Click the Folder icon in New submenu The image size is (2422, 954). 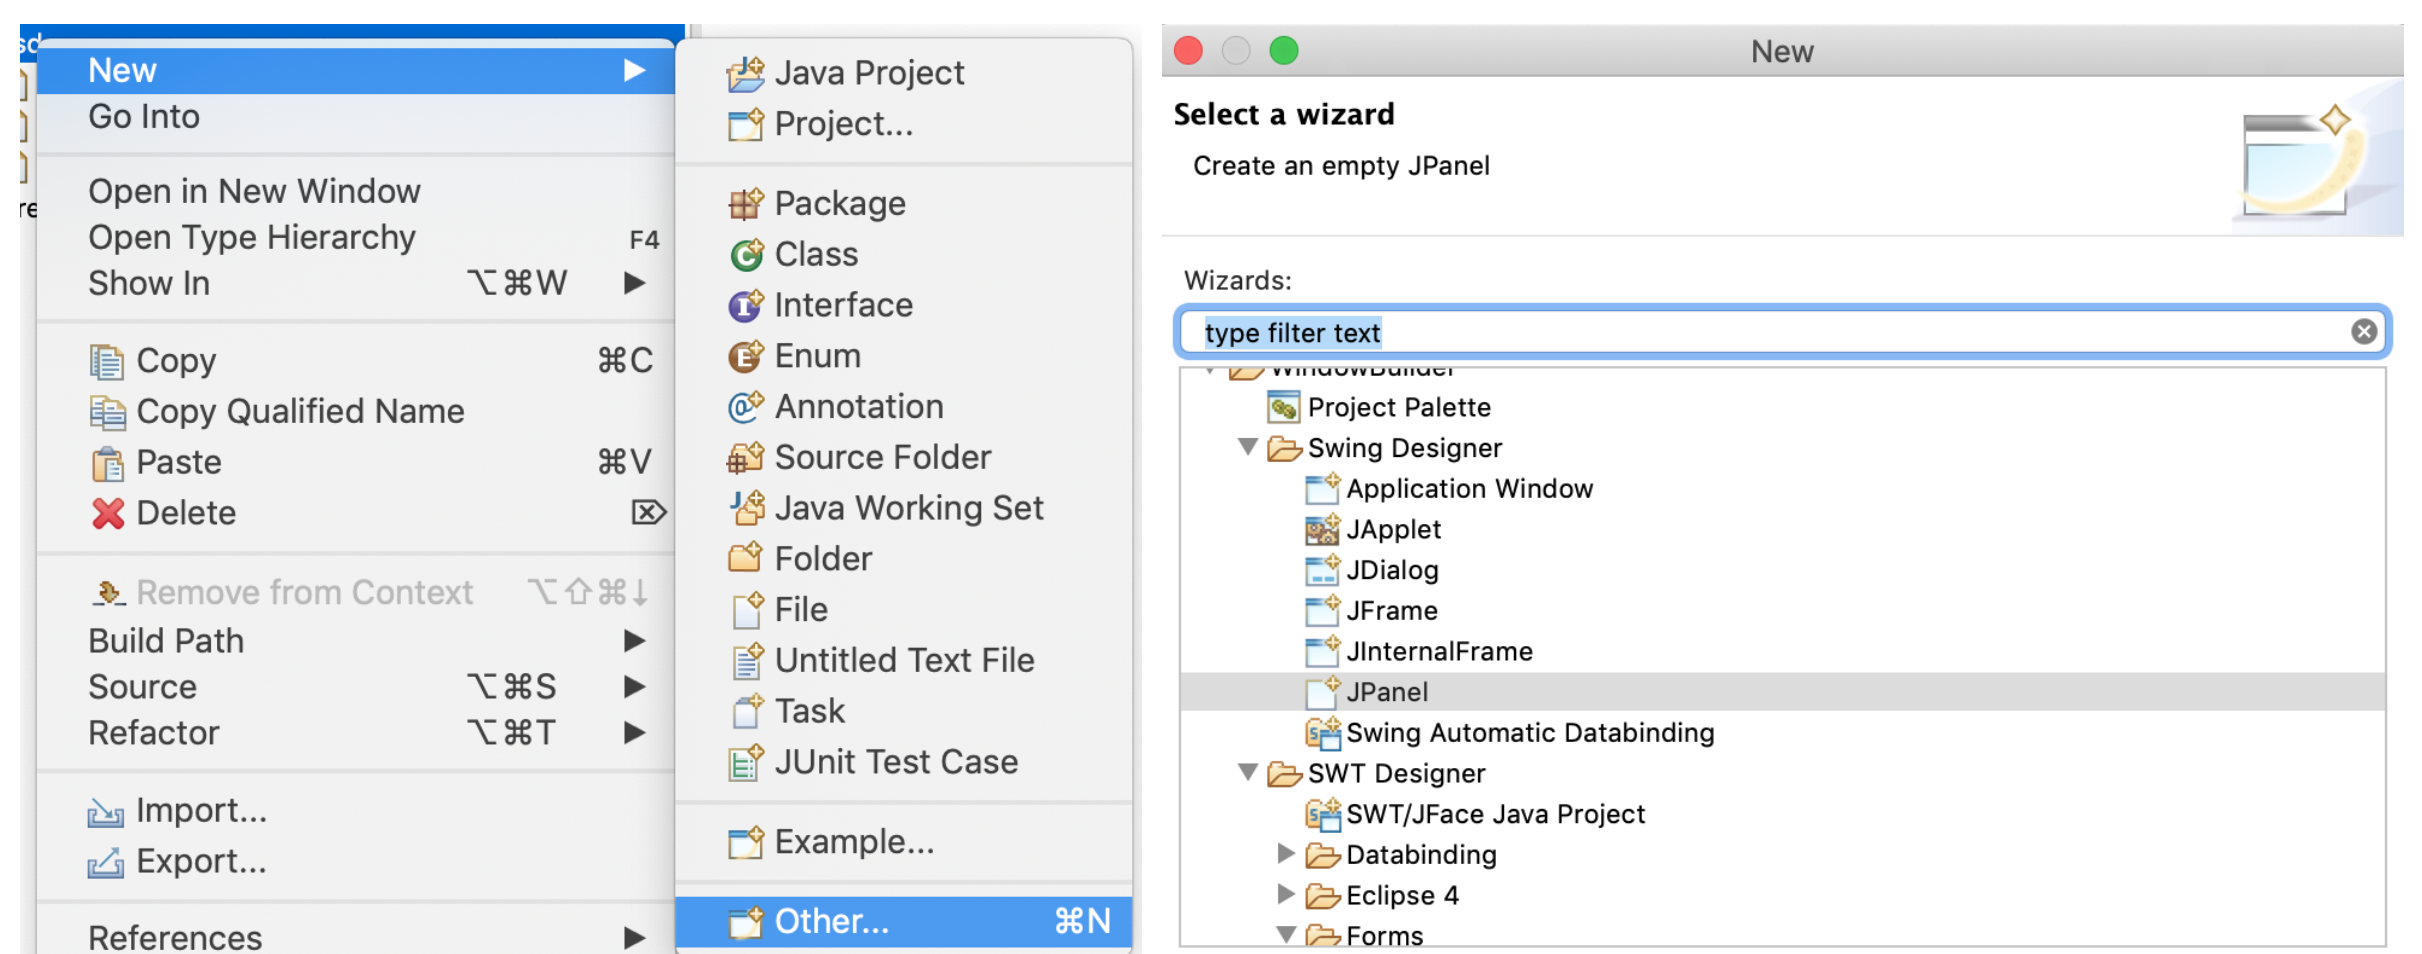pos(745,558)
